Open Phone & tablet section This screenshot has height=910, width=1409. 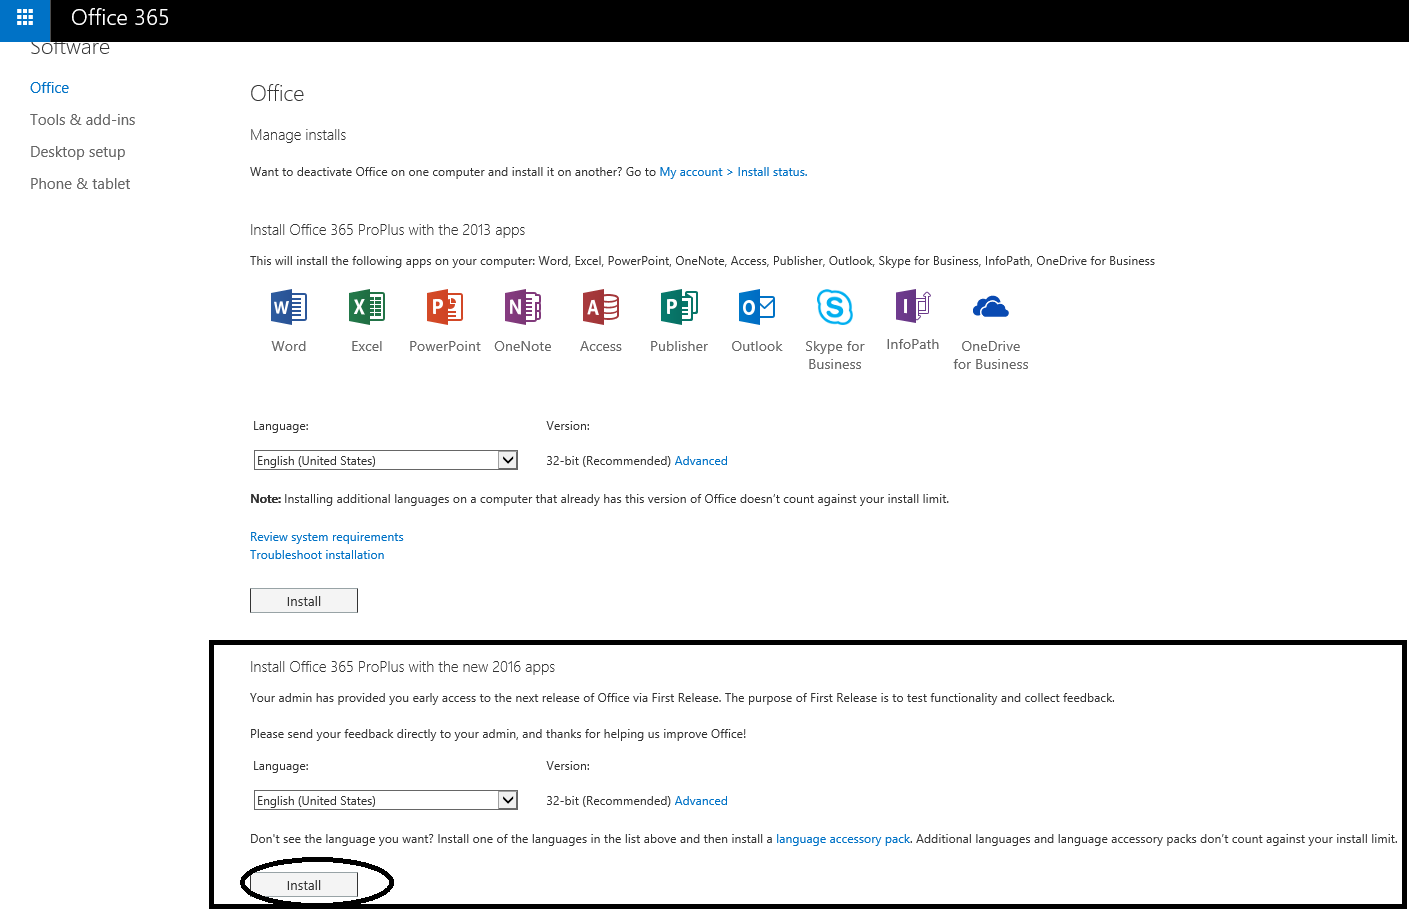(80, 184)
